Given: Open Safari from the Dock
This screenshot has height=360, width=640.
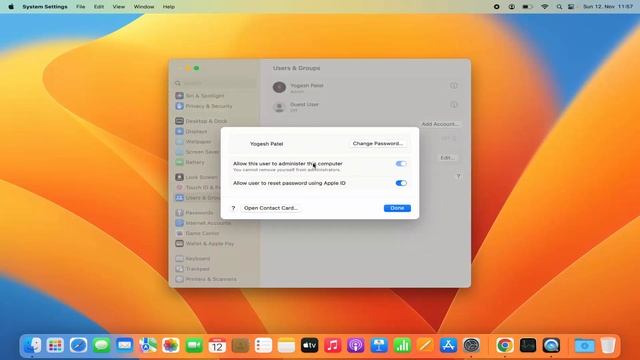Looking at the screenshot, I should [x=78, y=345].
